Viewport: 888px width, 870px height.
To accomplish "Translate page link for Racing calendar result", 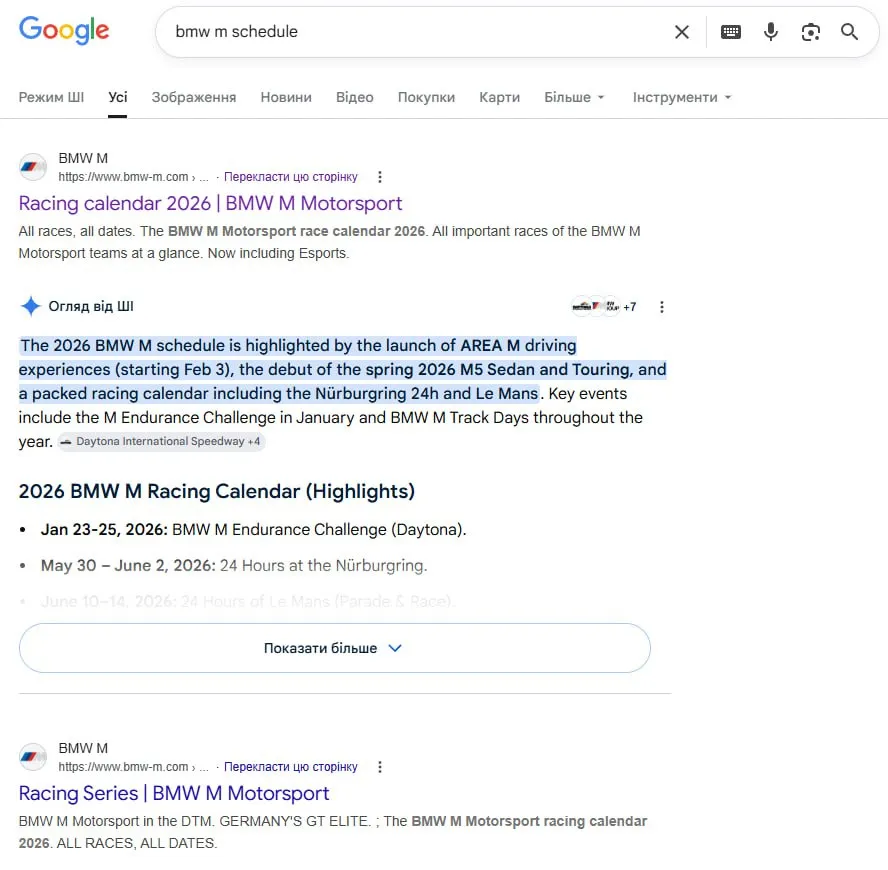I will 291,177.
